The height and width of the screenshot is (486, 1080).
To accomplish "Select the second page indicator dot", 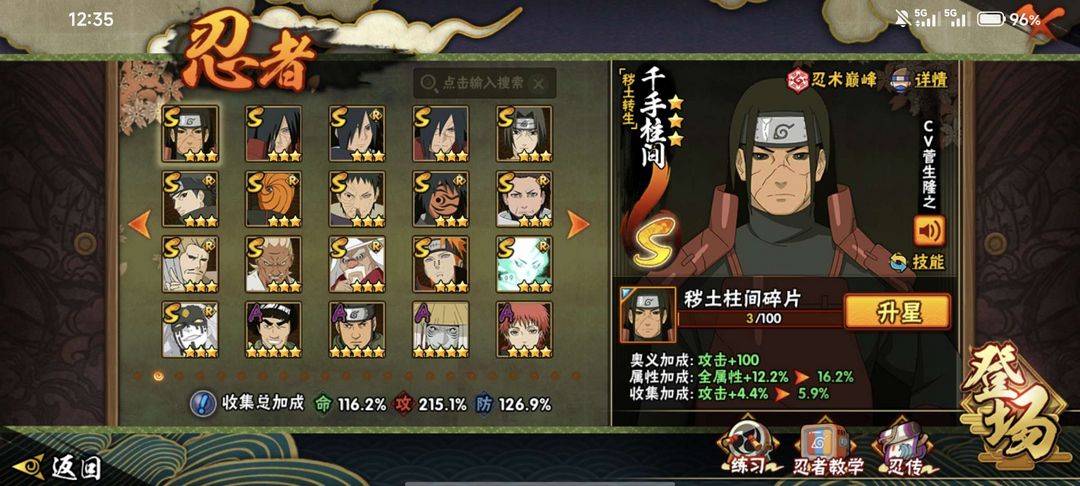I will (179, 376).
